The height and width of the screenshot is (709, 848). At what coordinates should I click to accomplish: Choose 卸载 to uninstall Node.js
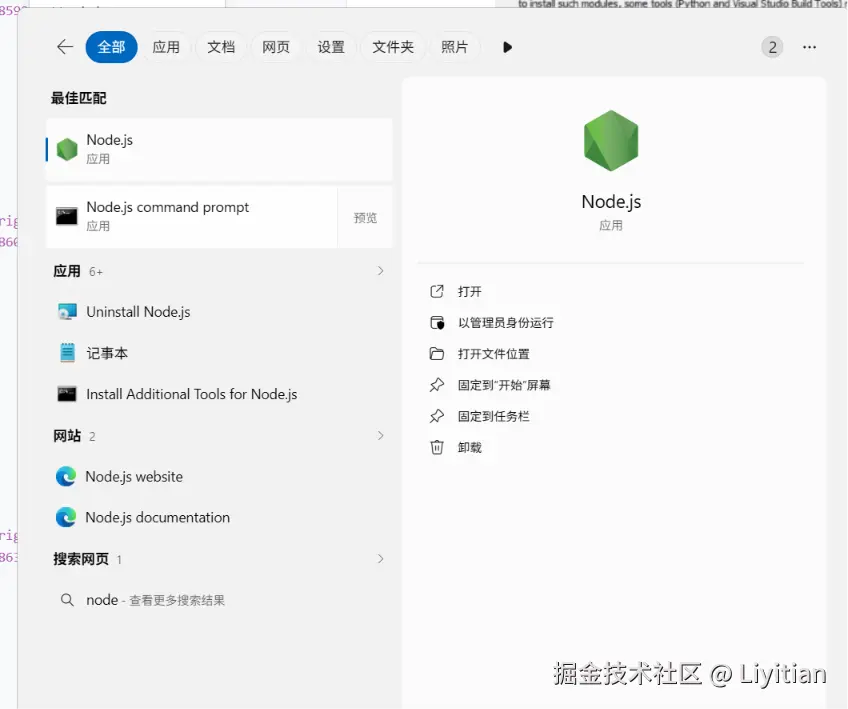click(x=469, y=448)
